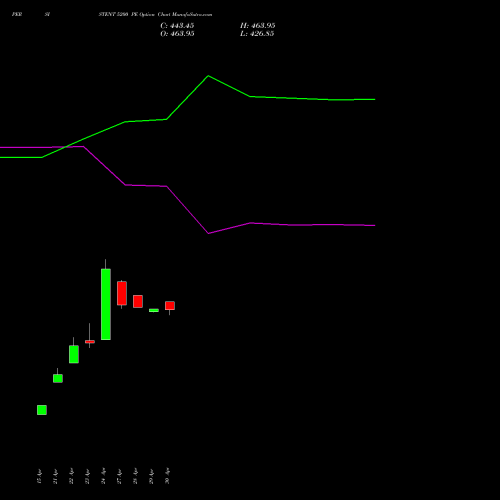Click the open value O: 463.95
The image size is (500, 500).
pos(177,34)
